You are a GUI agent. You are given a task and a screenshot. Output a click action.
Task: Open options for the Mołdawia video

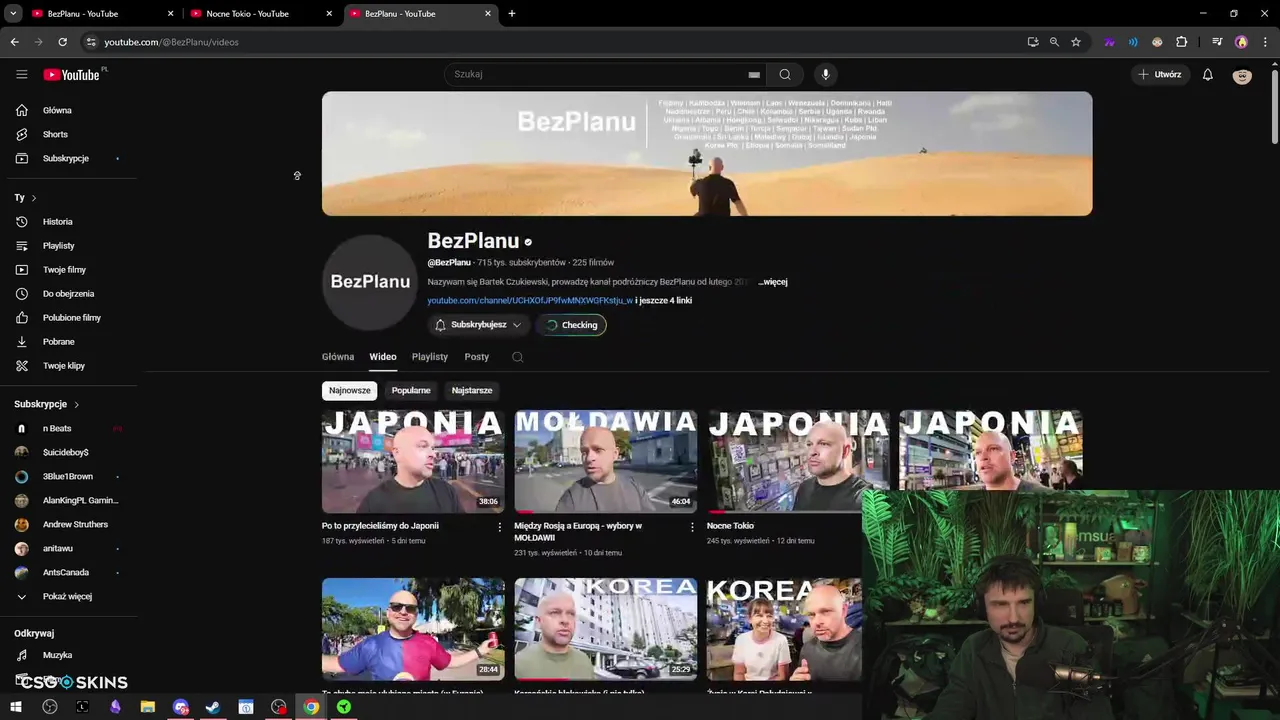pyautogui.click(x=692, y=527)
